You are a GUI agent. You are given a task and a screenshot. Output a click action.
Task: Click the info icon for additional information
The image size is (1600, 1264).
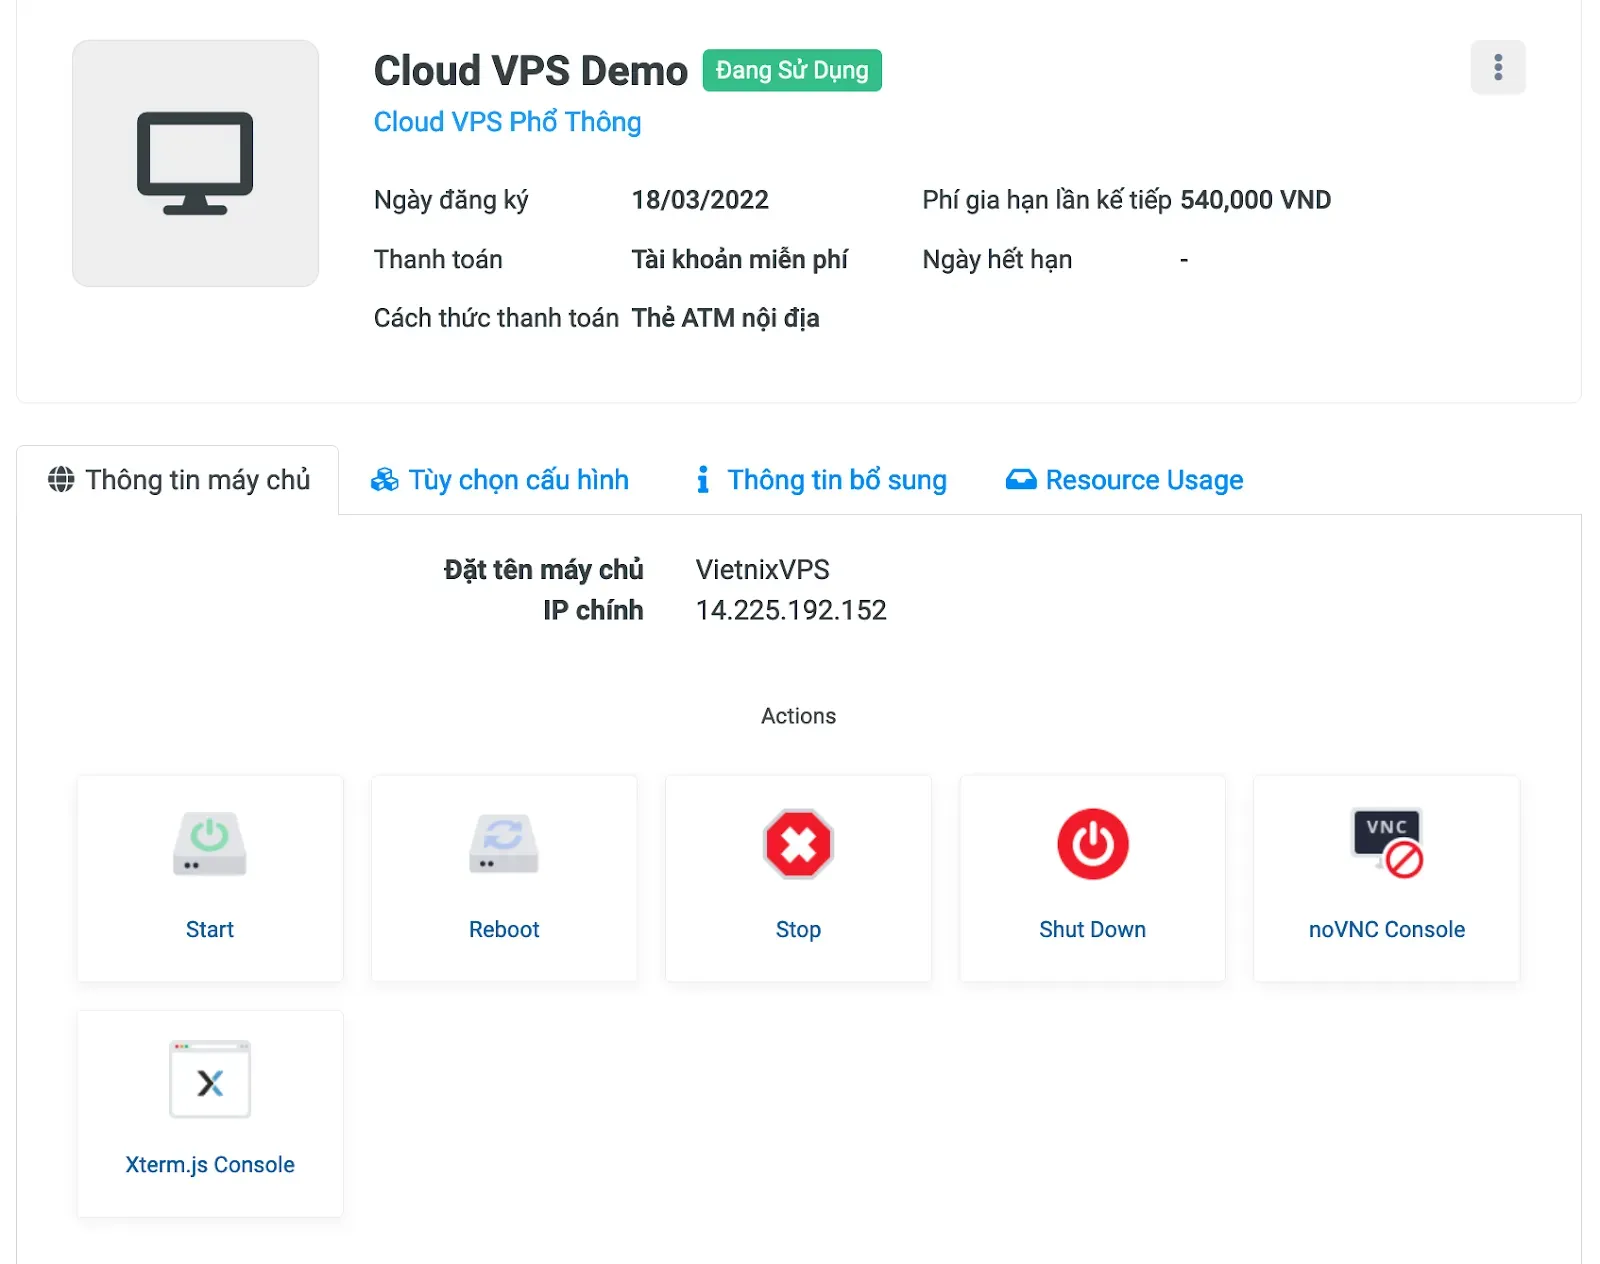[x=703, y=480]
